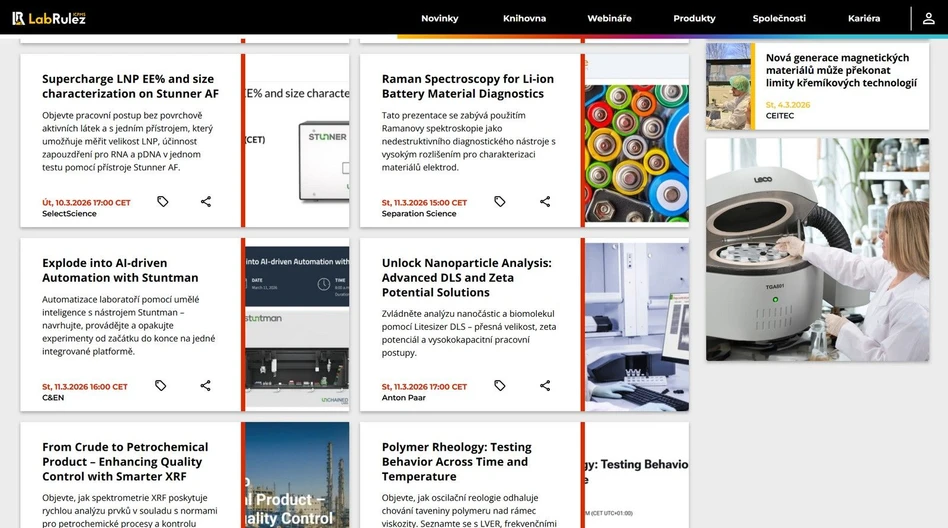Navigate to Společnosti section
The width and height of the screenshot is (948, 528).
point(779,18)
